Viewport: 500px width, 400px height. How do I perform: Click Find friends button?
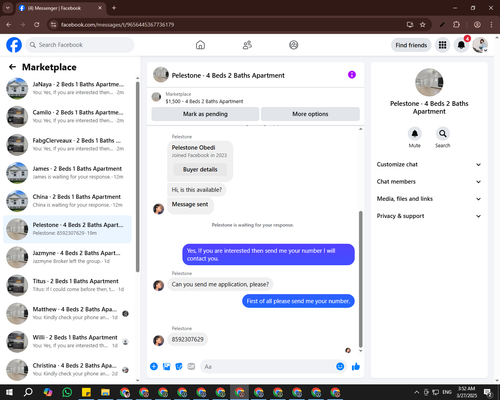(411, 45)
